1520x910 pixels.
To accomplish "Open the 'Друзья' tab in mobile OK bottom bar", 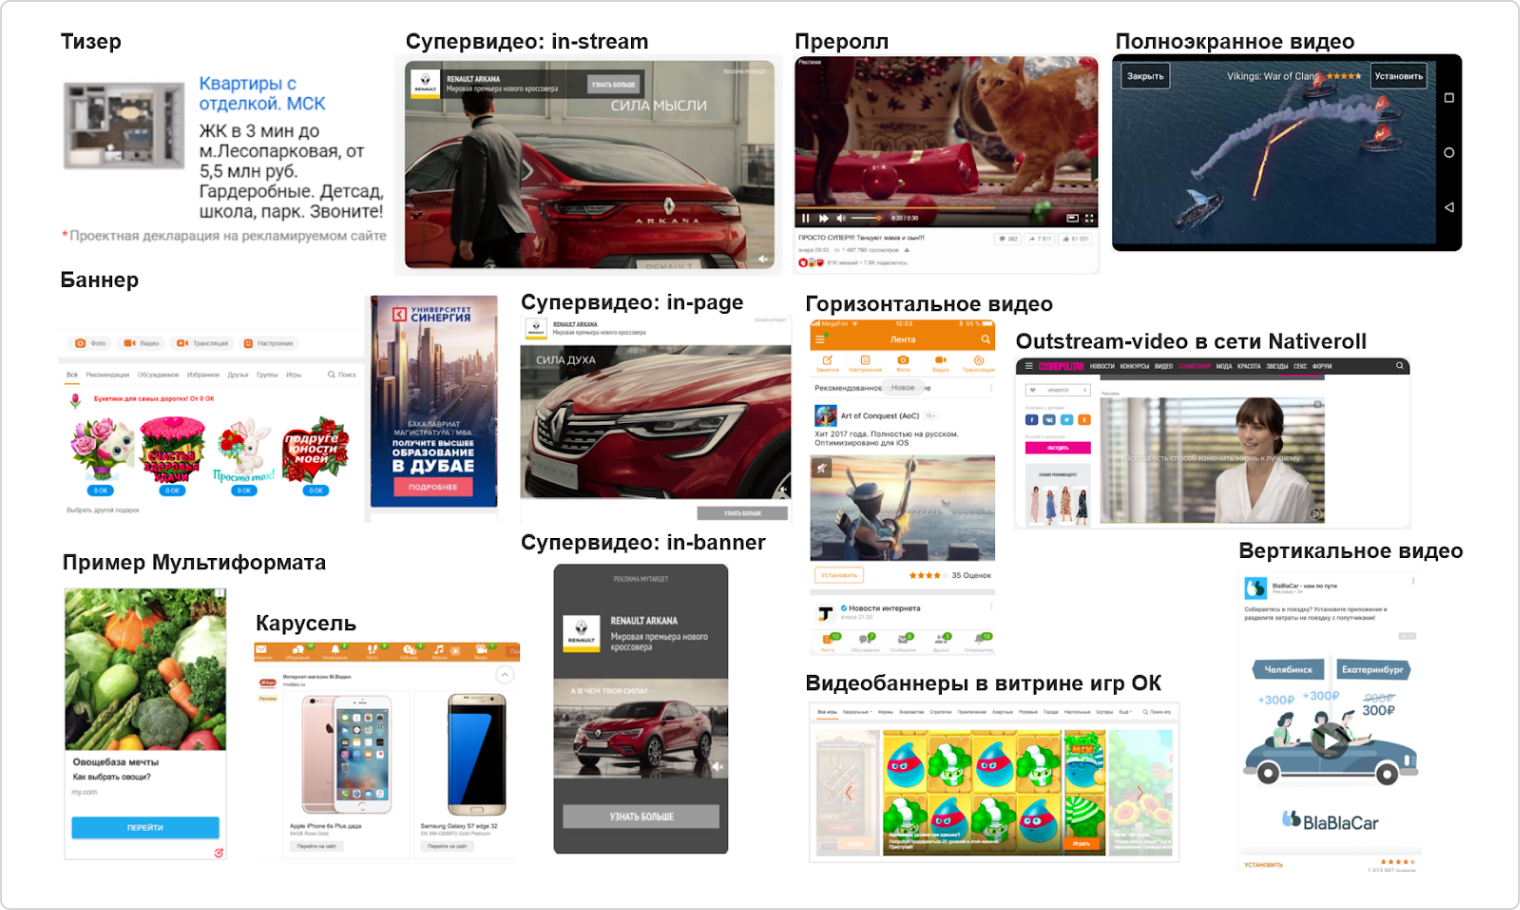I will click(x=941, y=640).
